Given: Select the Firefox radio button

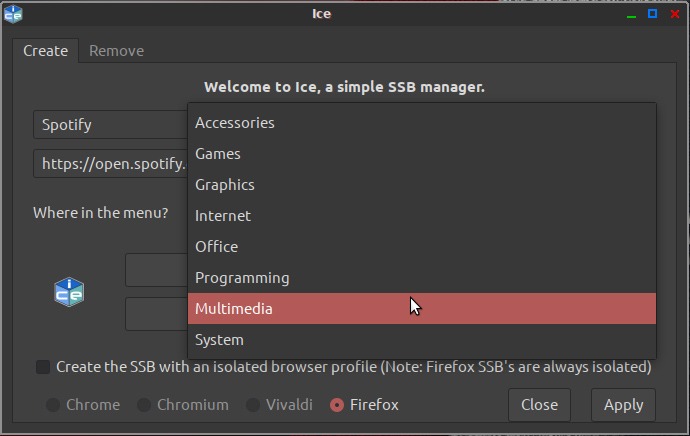Looking at the screenshot, I should tap(337, 405).
